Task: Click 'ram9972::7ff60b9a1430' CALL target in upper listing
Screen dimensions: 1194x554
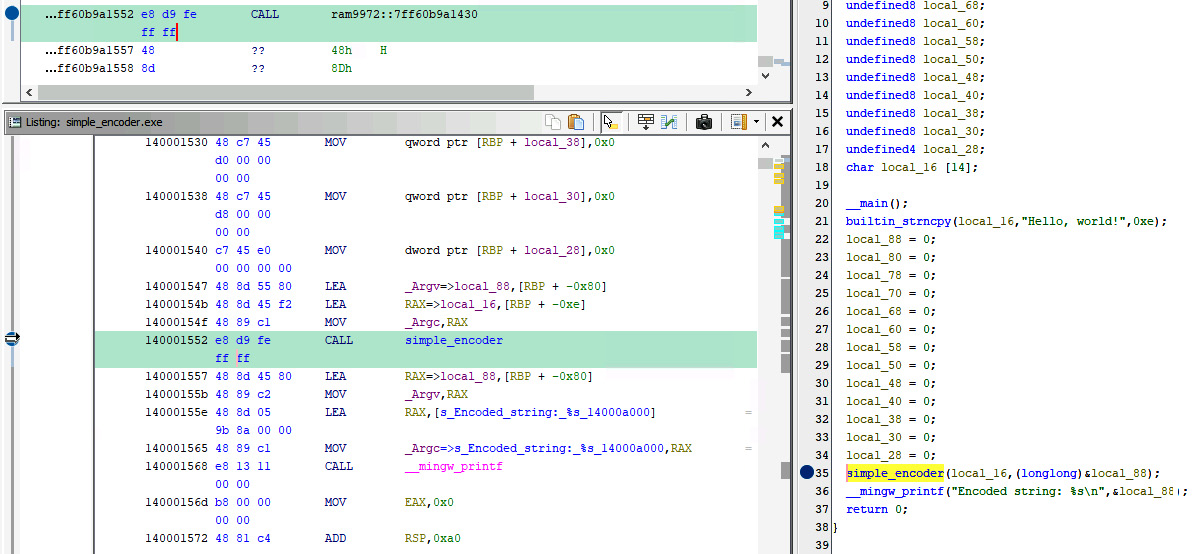Action: (x=404, y=14)
